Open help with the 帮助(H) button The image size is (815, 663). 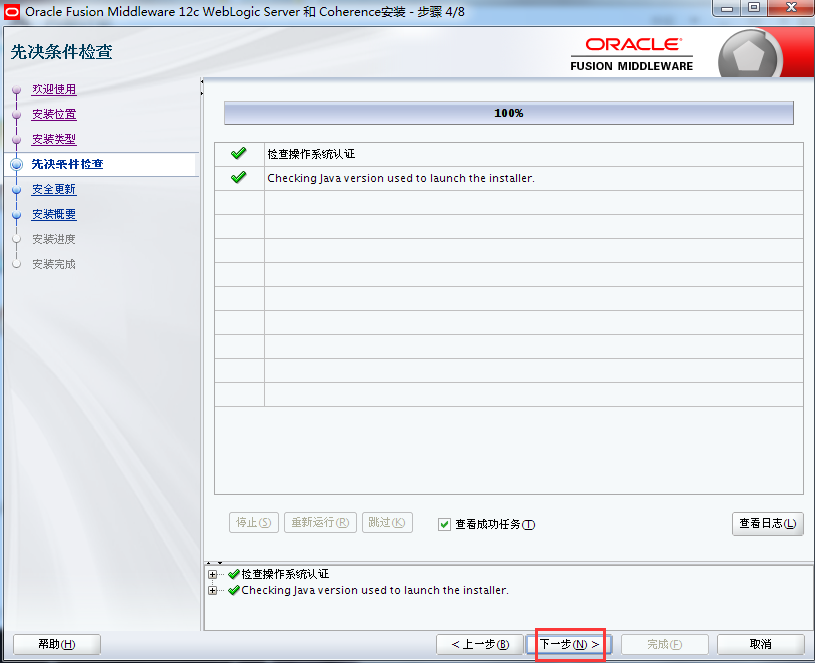click(57, 644)
